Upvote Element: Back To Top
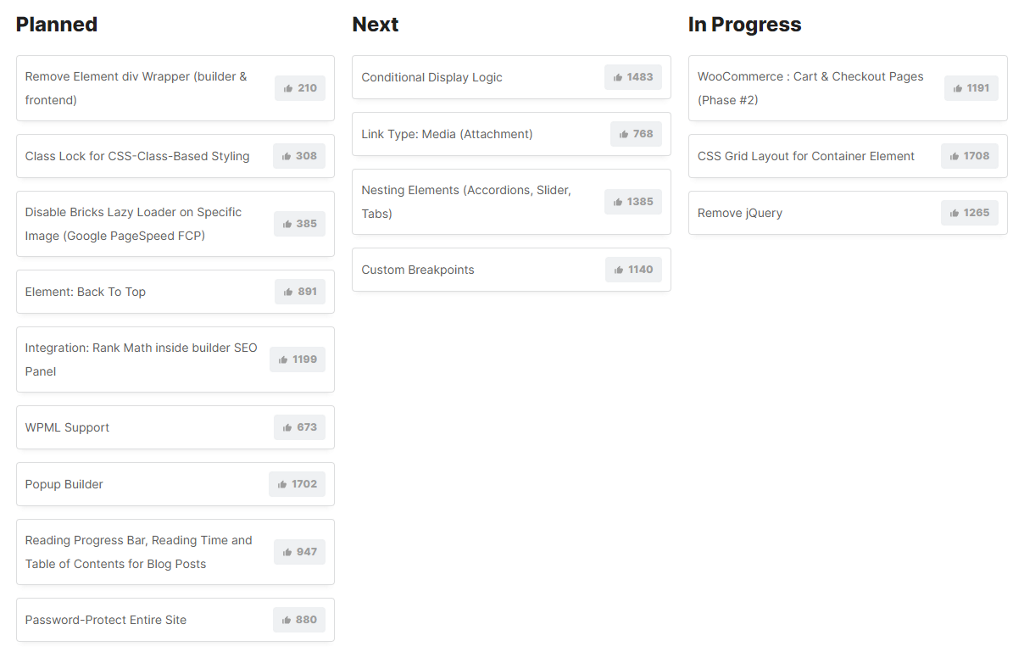The width and height of the screenshot is (1024, 652). [299, 292]
